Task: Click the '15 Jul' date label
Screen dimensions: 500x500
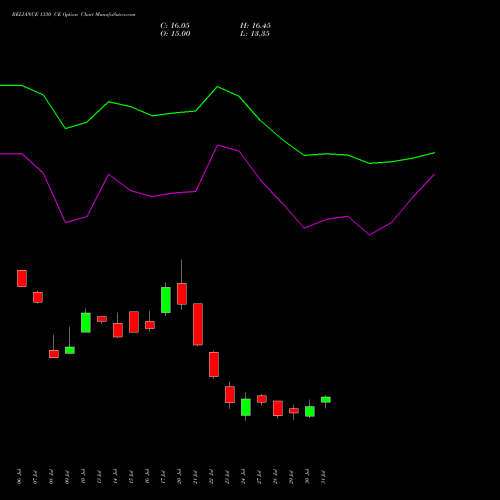Action: click(x=131, y=476)
